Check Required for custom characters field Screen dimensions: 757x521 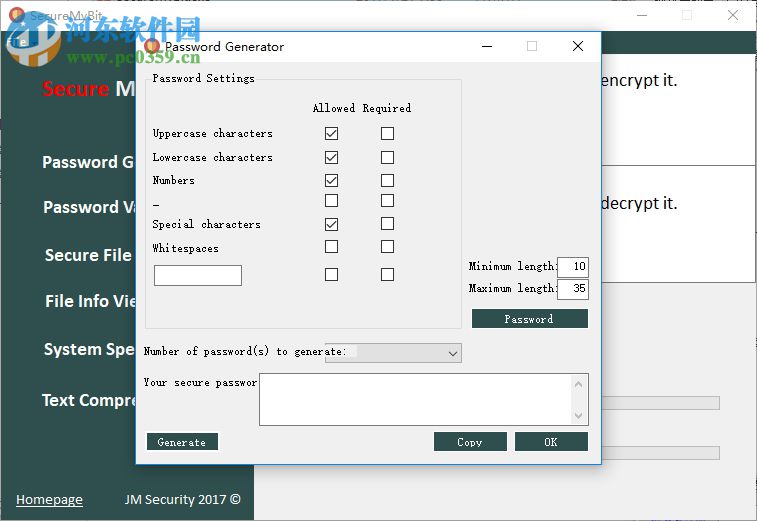[x=387, y=275]
